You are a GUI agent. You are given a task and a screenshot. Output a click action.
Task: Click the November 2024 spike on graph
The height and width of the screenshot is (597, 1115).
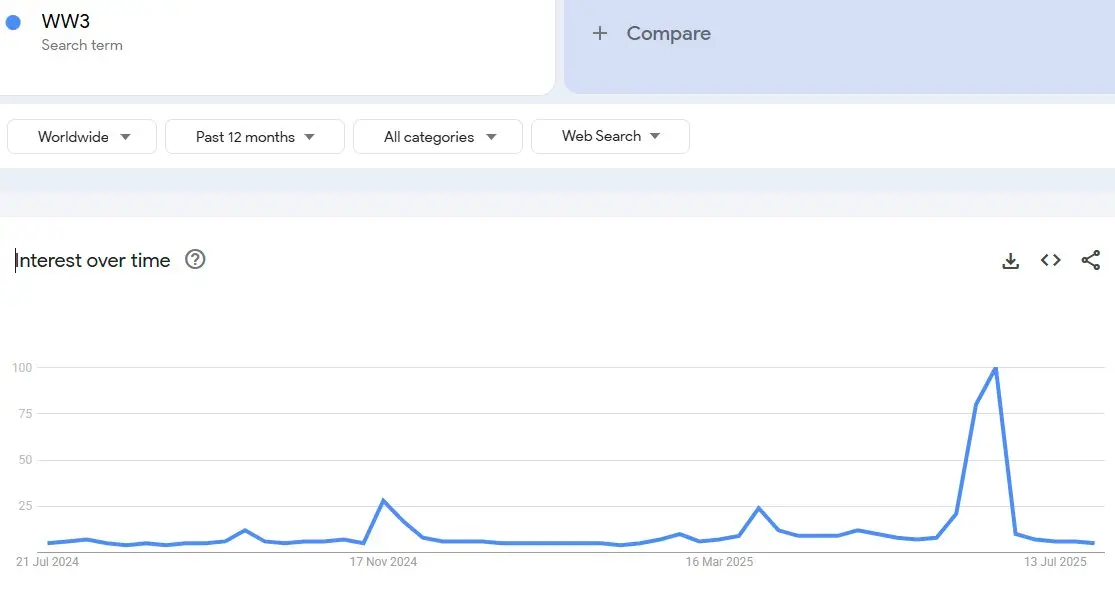383,500
